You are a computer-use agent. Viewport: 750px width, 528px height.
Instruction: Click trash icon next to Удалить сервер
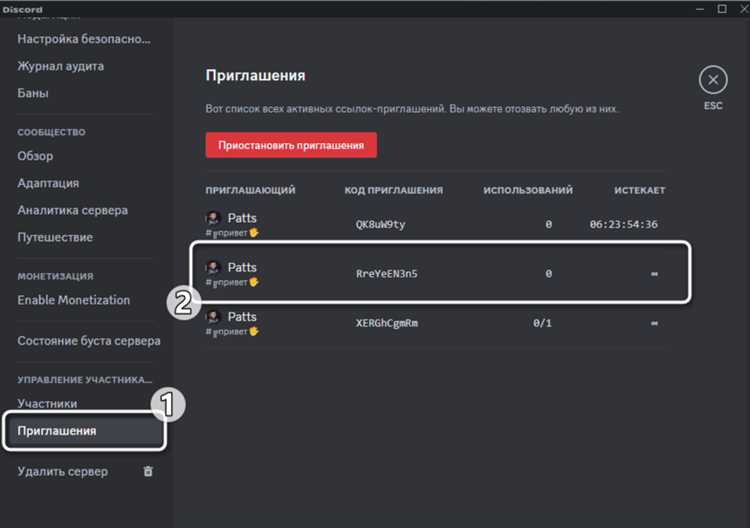tap(148, 471)
